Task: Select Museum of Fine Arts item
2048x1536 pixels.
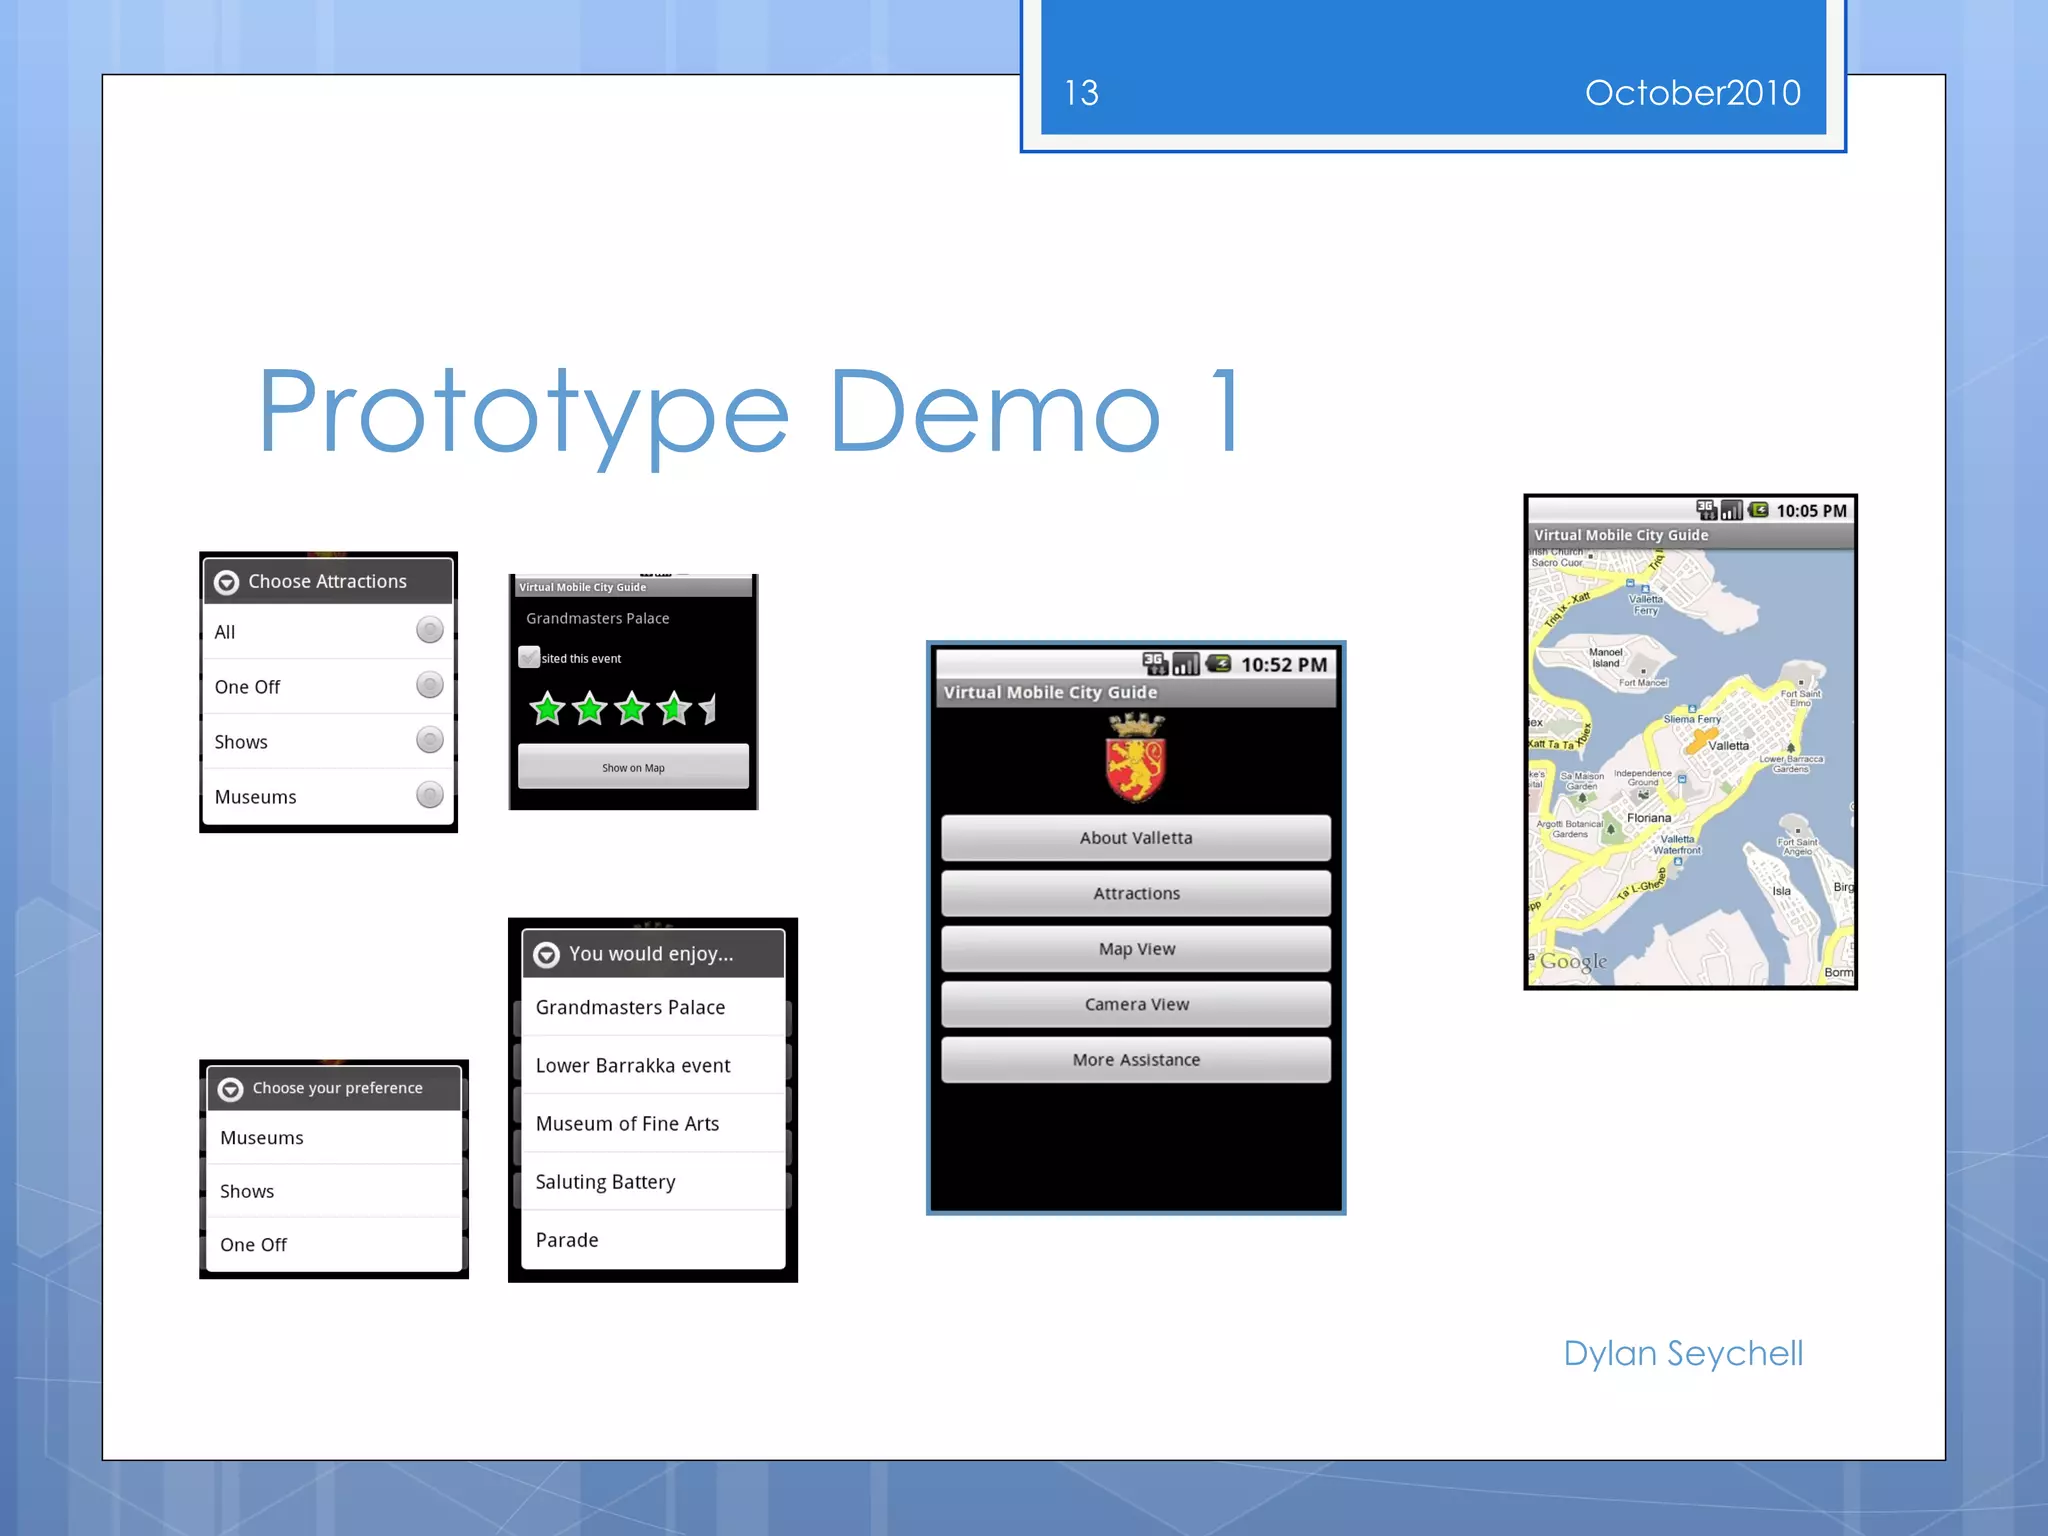Action: [x=653, y=1123]
